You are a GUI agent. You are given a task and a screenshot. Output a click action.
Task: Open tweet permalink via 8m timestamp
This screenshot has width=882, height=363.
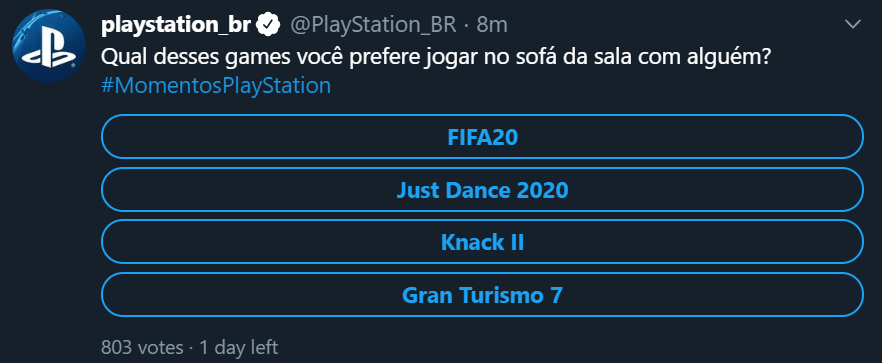492,25
